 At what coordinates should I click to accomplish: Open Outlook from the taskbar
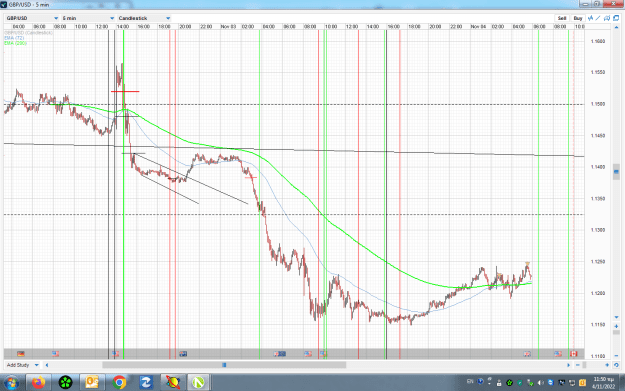coord(92,383)
